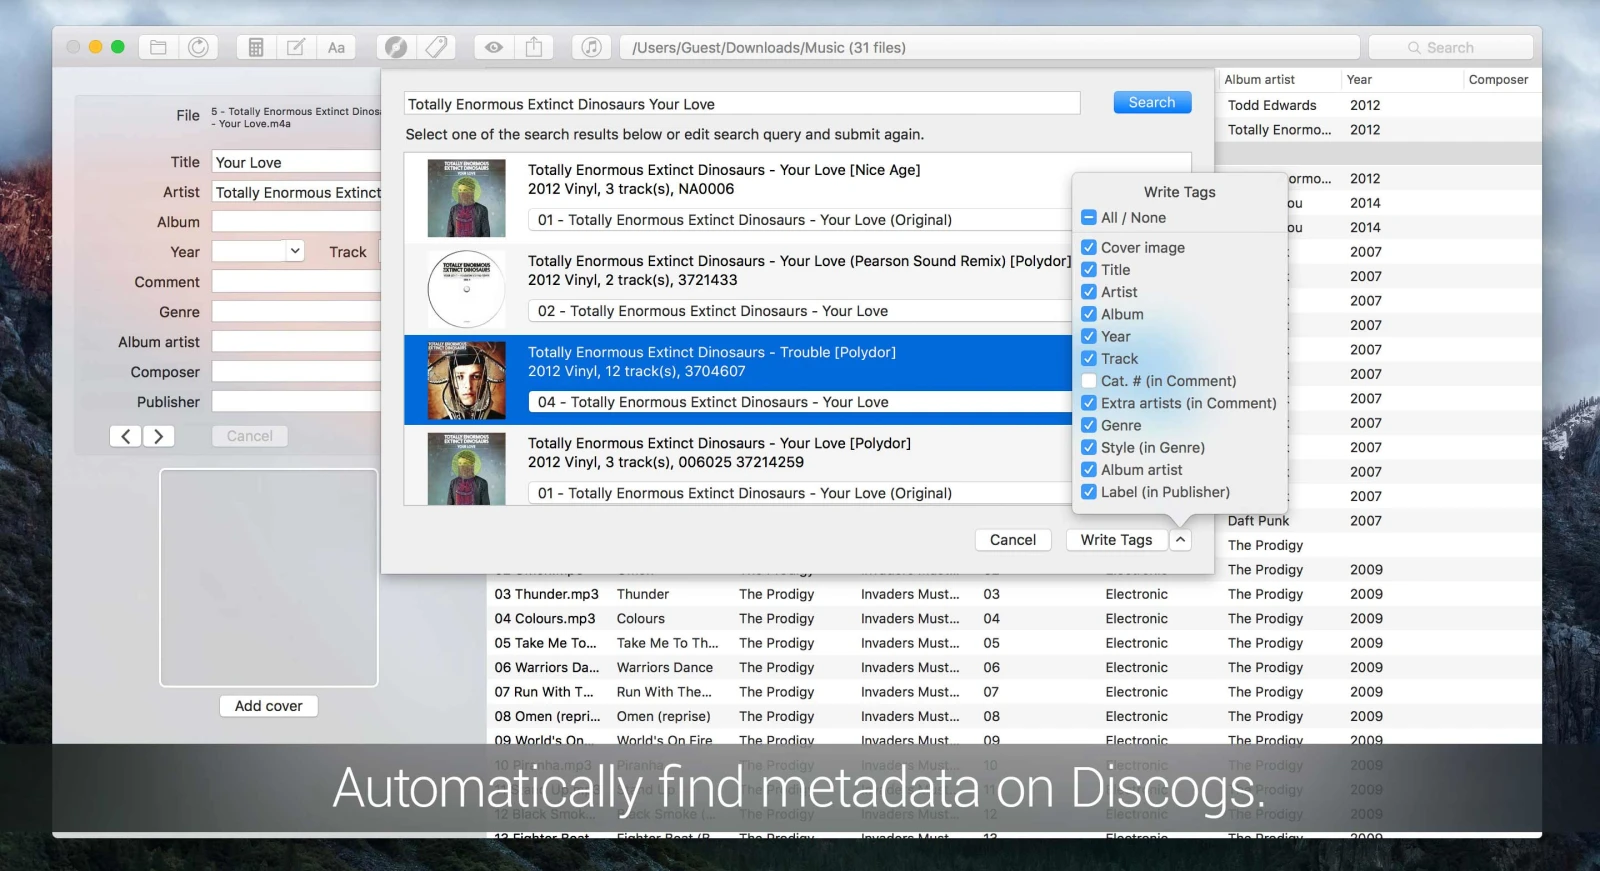
Task: Select file row 04 Colours.mp3
Action: pyautogui.click(x=1014, y=619)
